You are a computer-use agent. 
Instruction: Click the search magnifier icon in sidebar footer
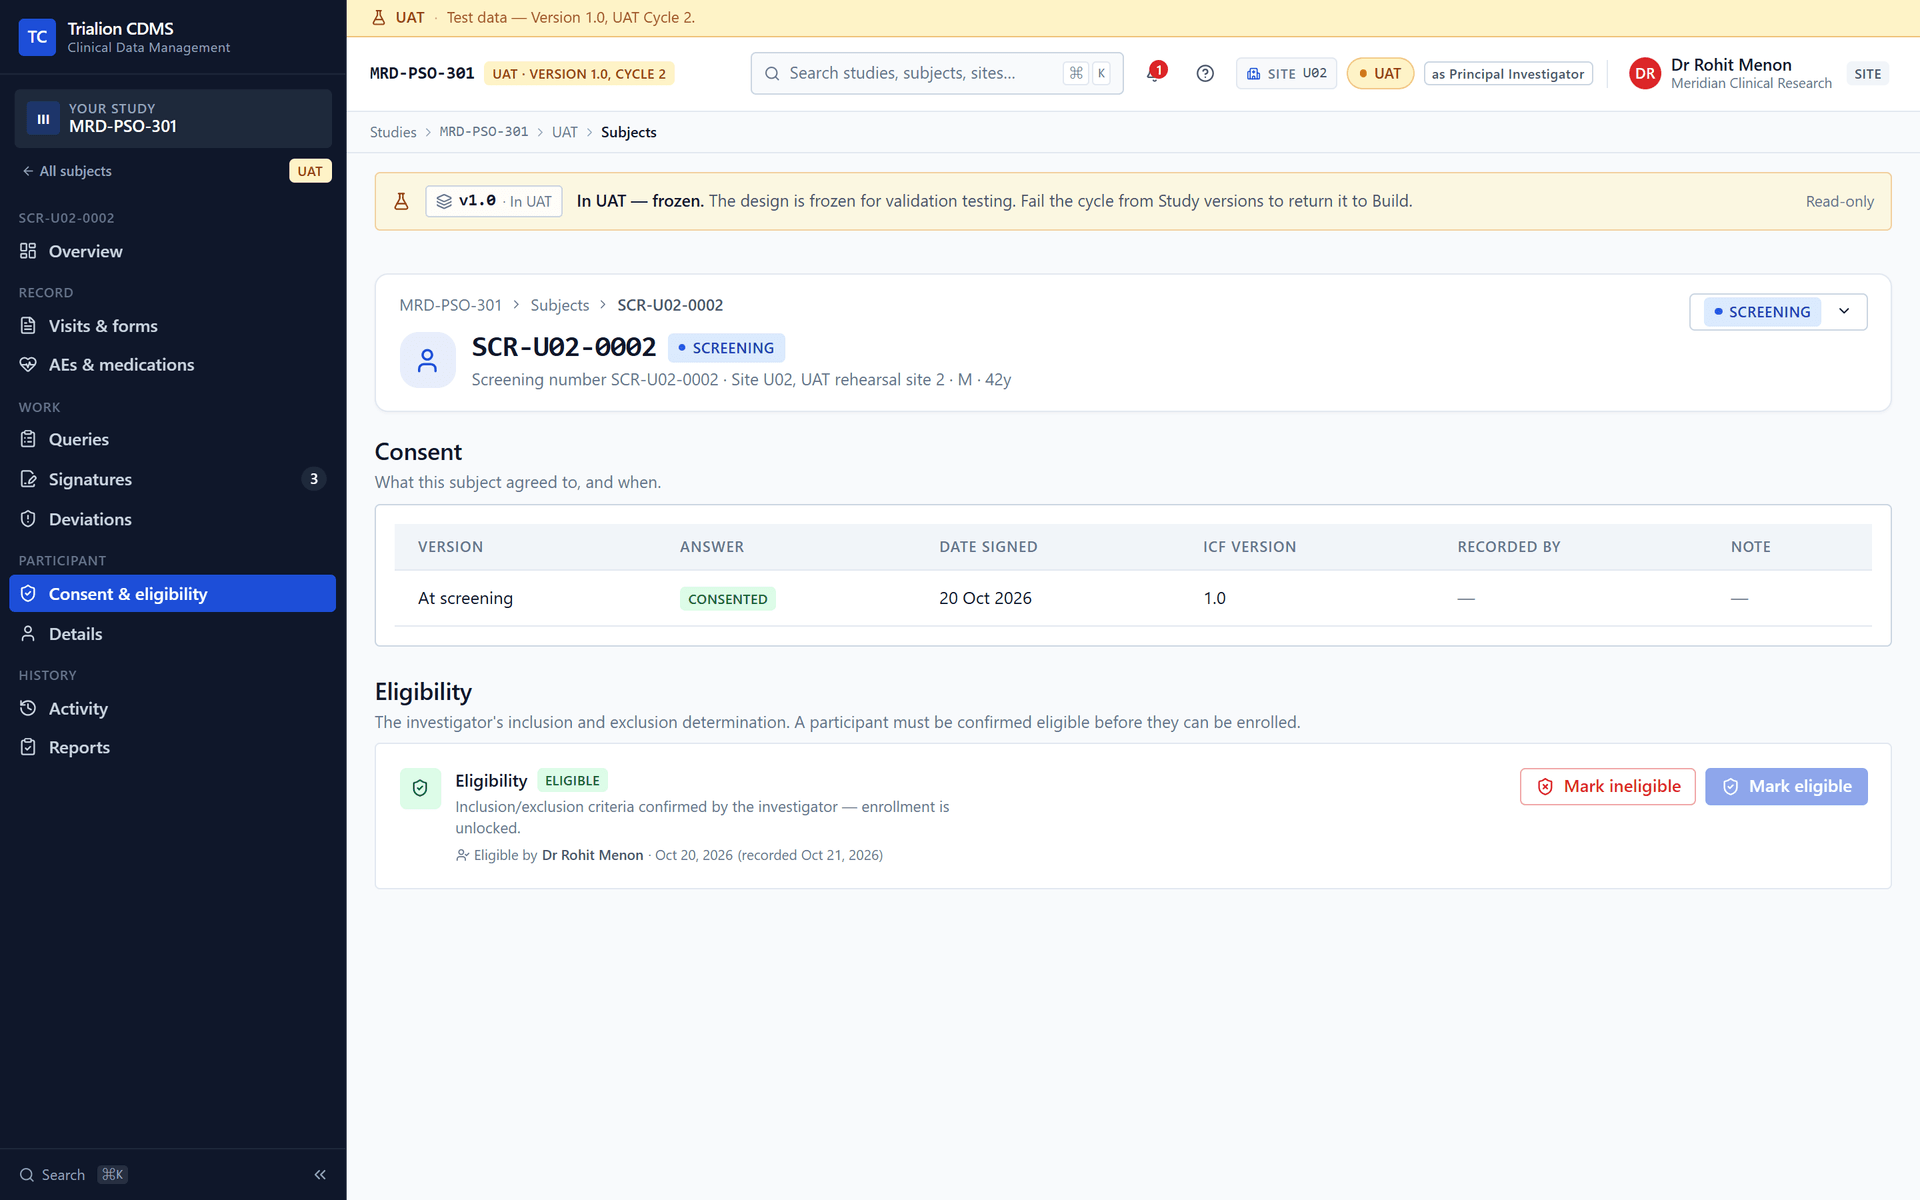coord(27,1175)
